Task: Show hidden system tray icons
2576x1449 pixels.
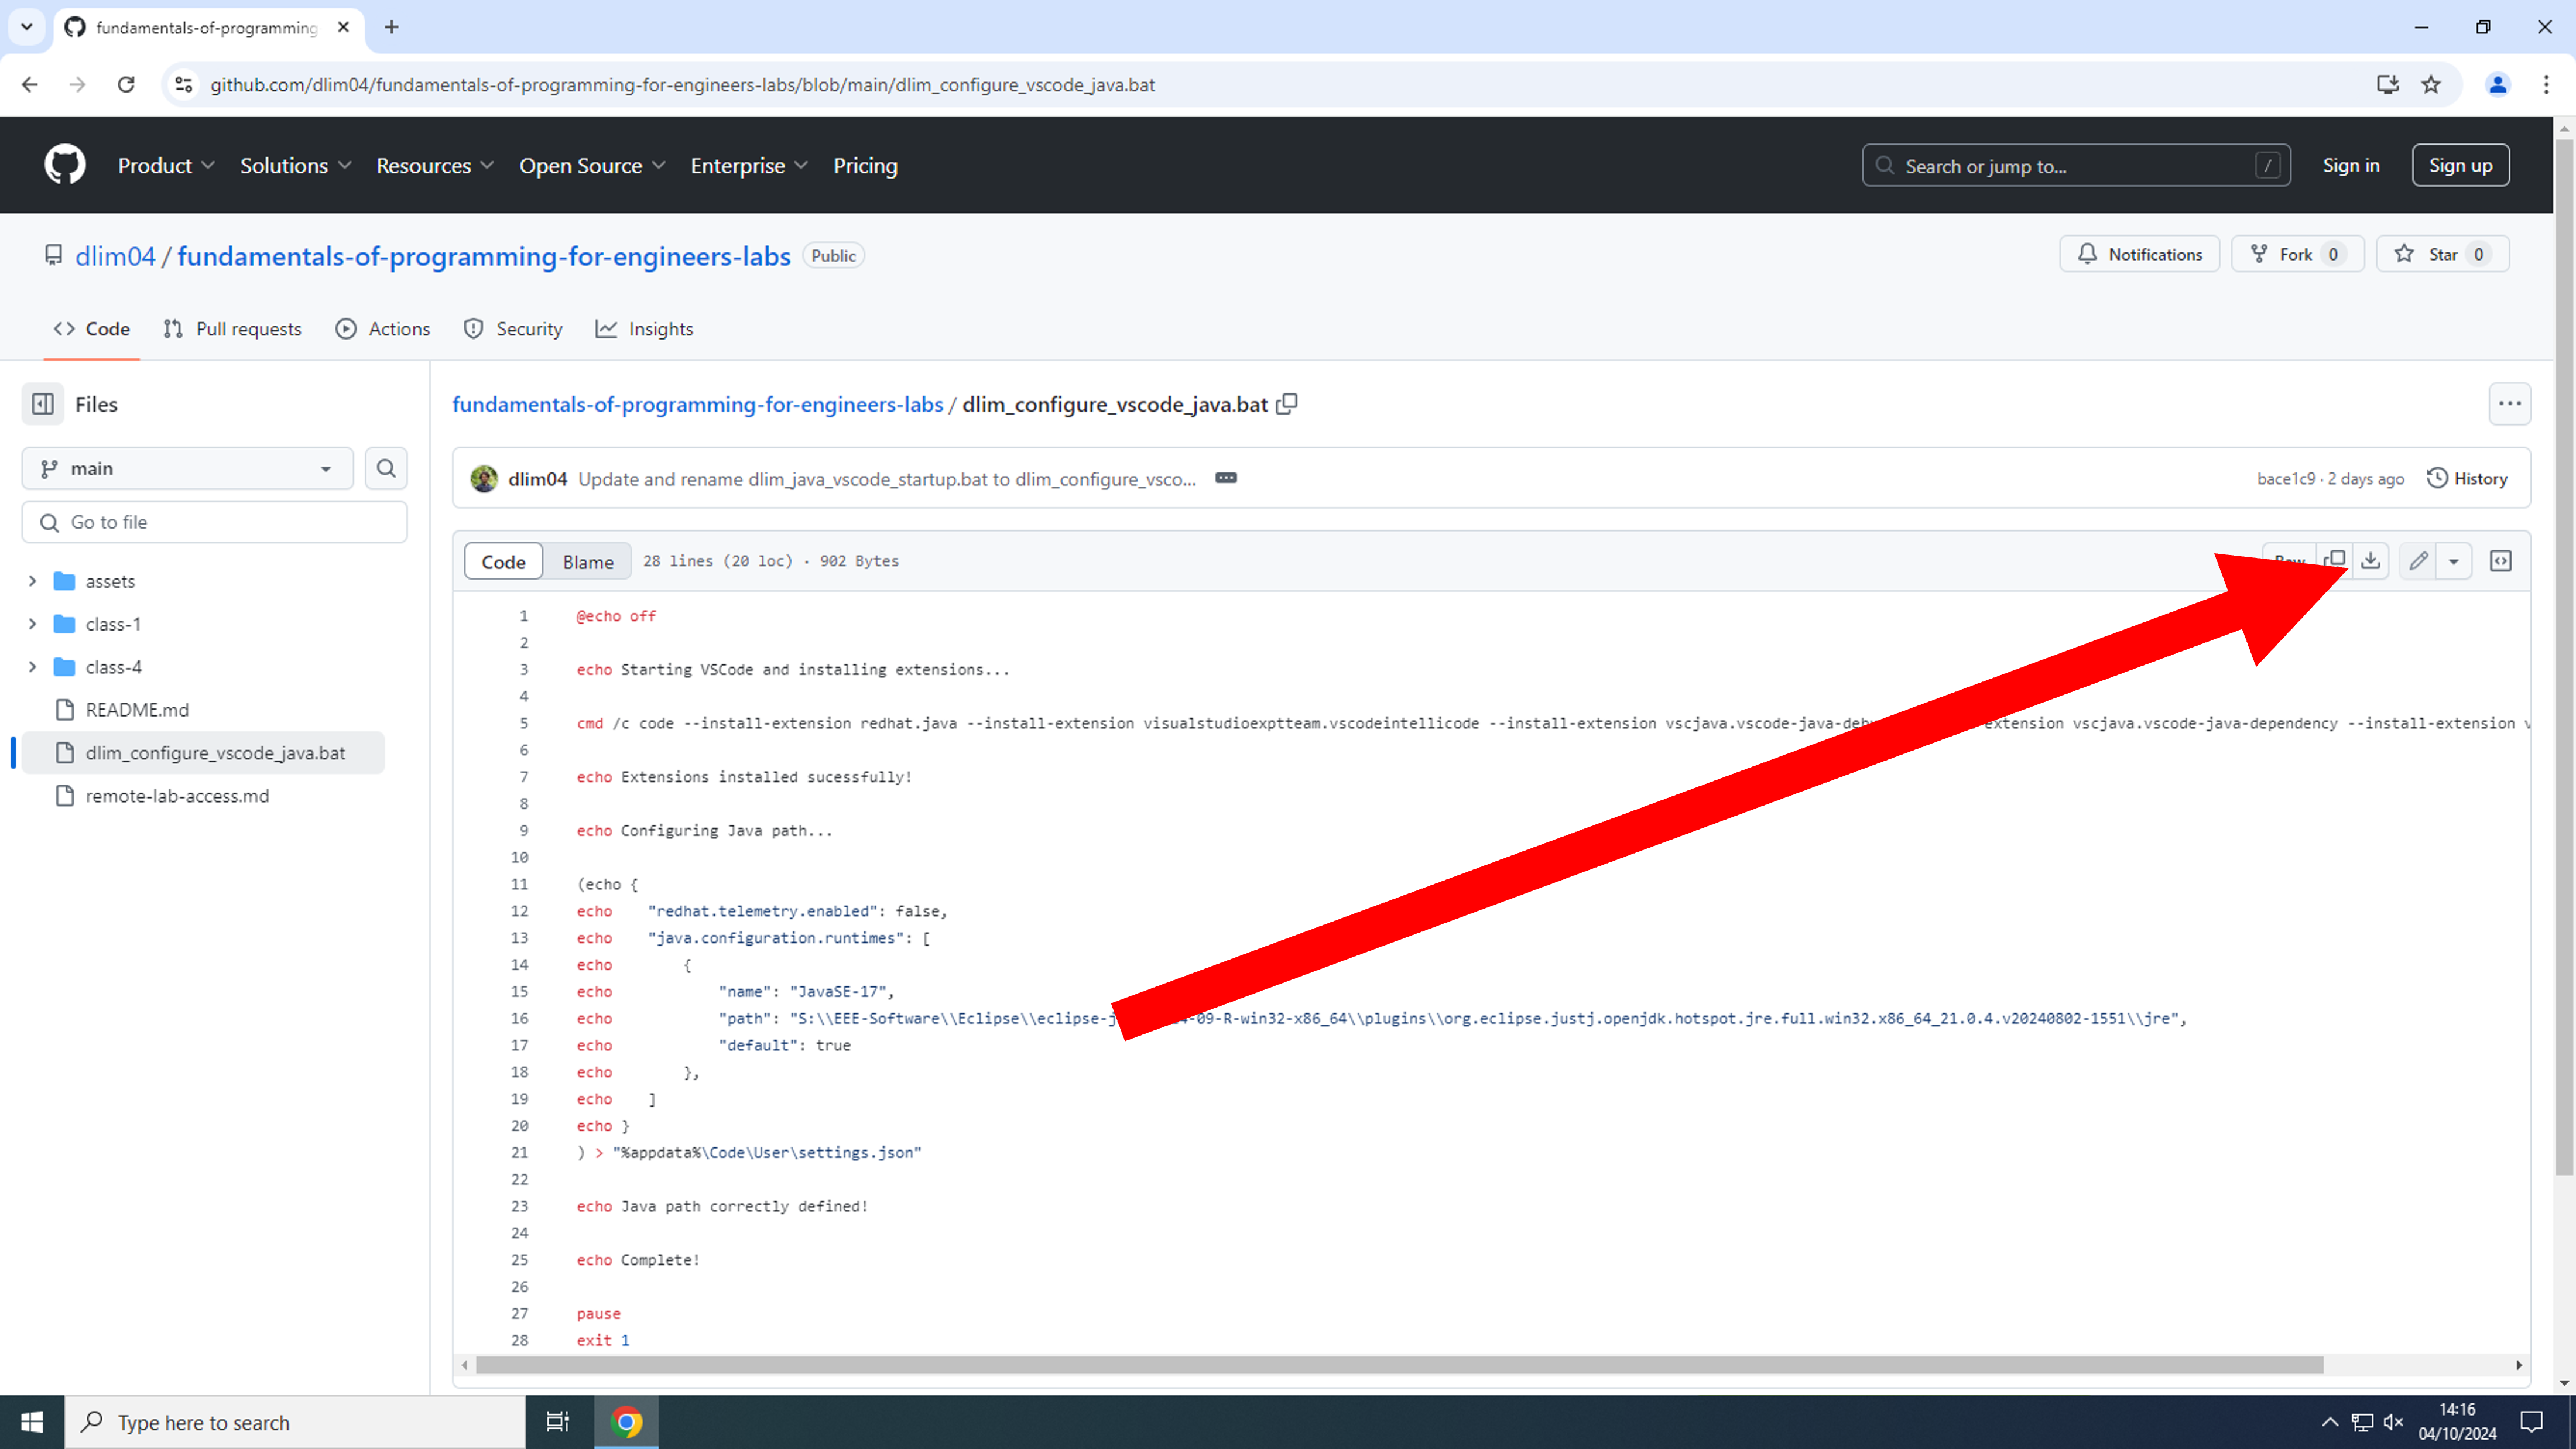Action: click(2330, 1422)
